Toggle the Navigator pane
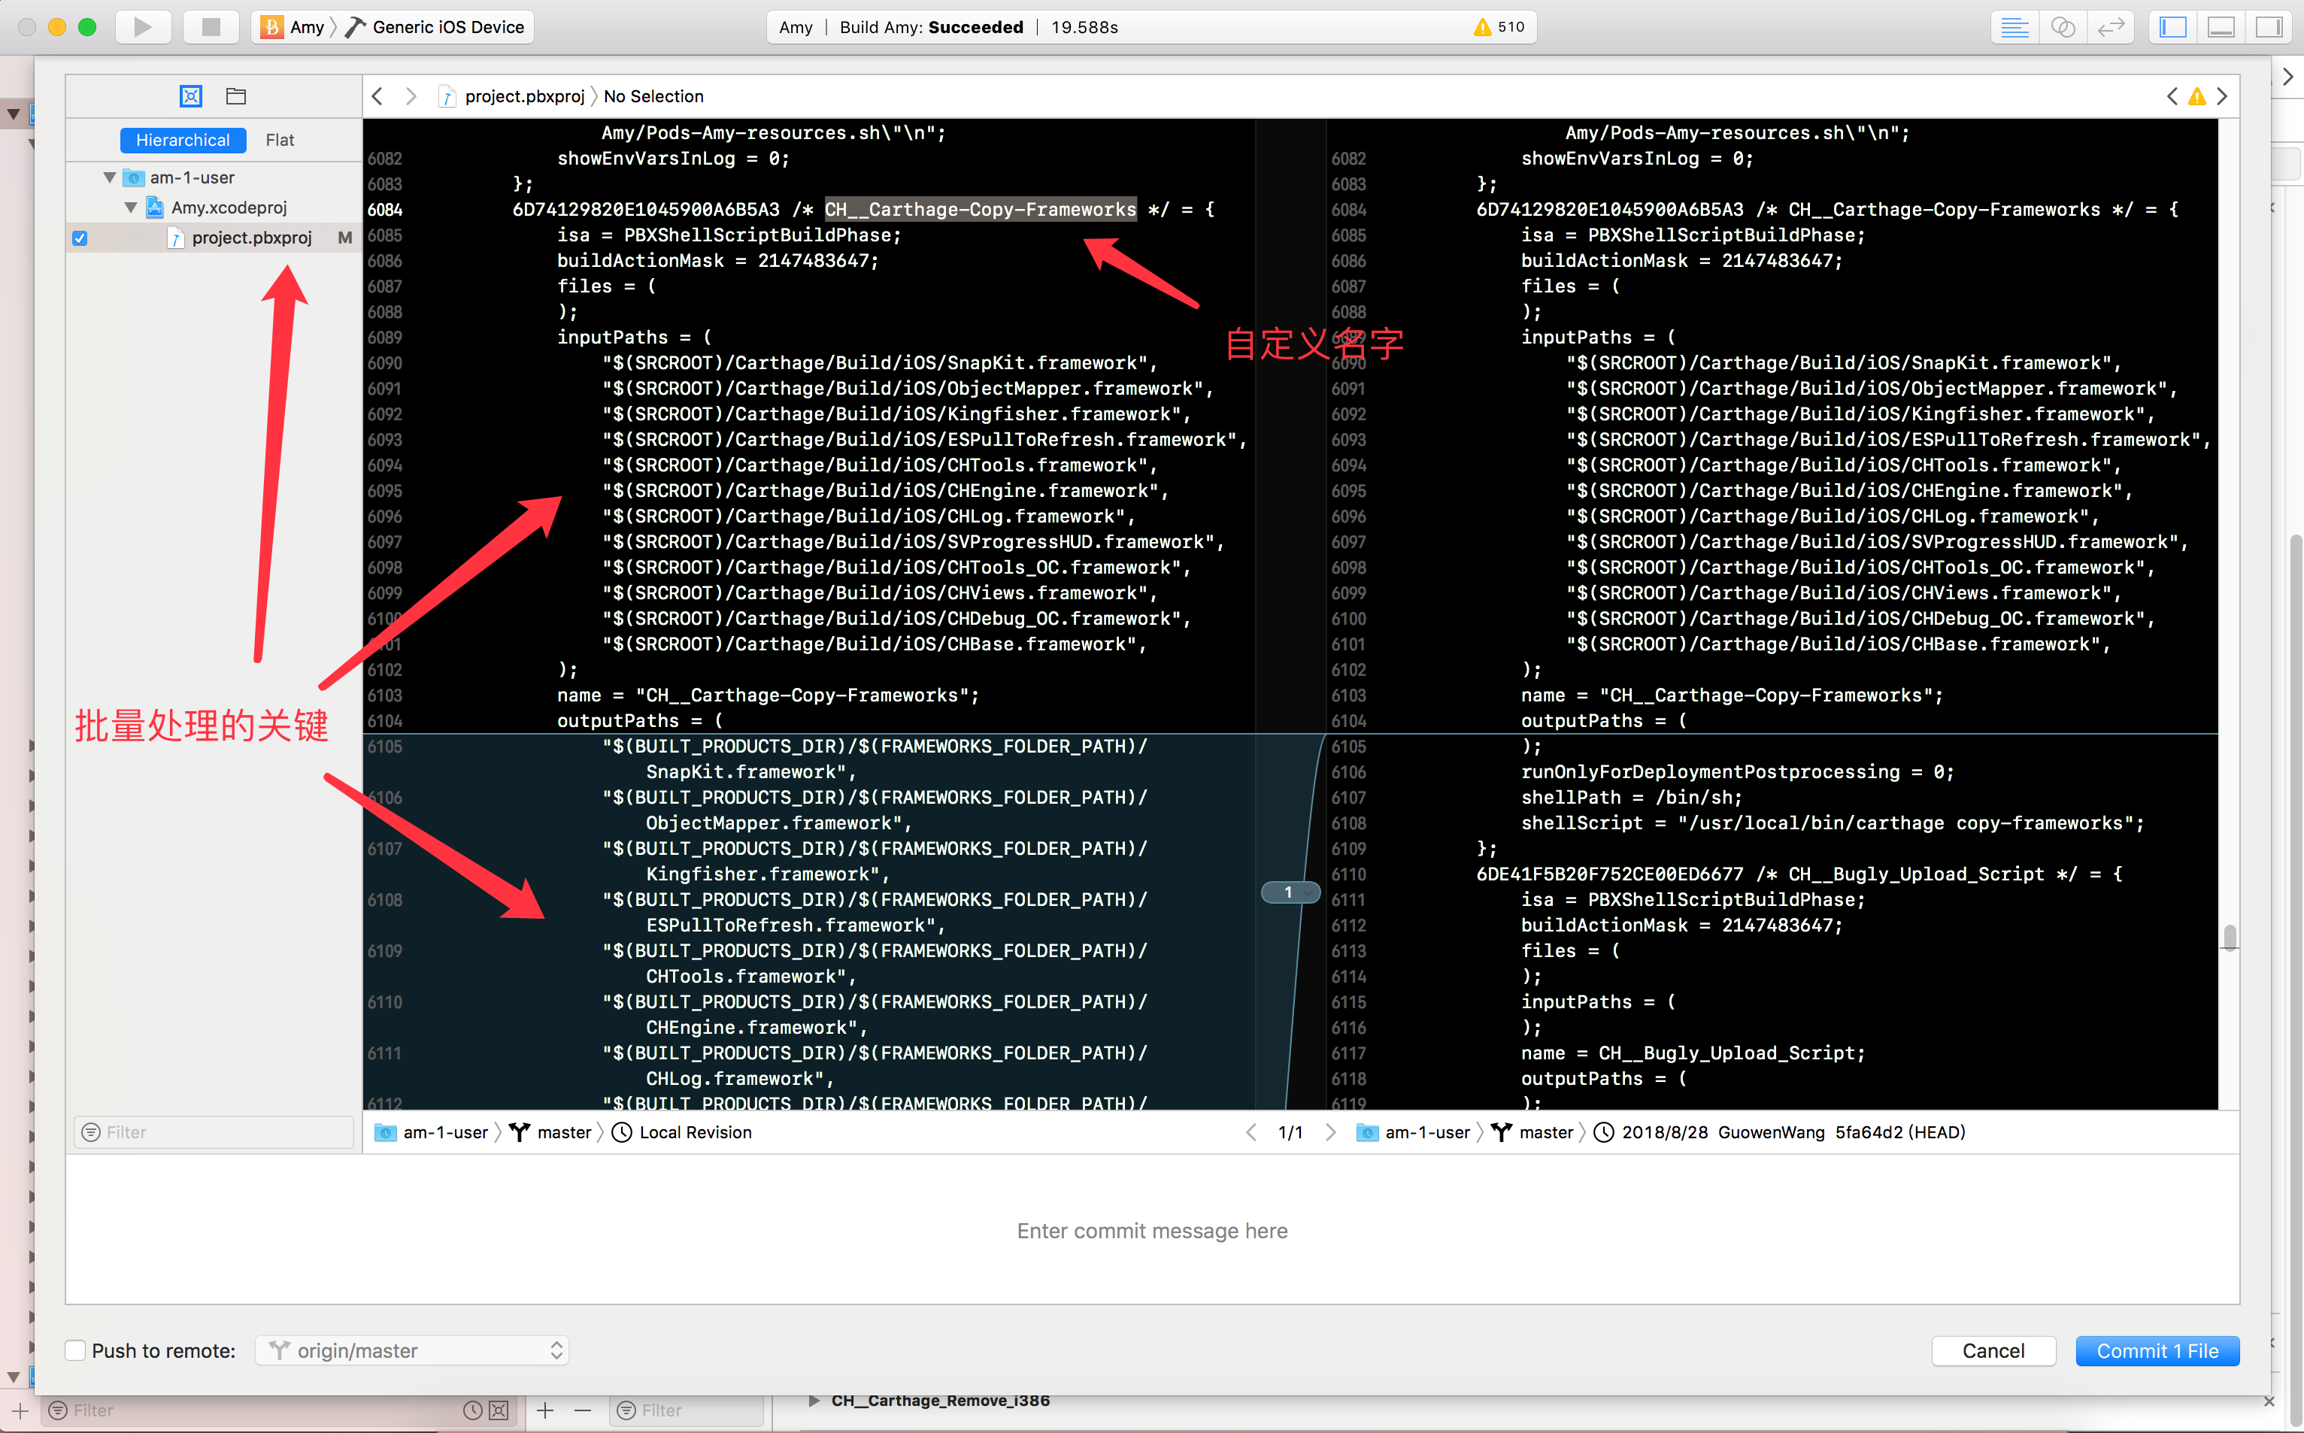This screenshot has height=1433, width=2304. pyautogui.click(x=2173, y=27)
